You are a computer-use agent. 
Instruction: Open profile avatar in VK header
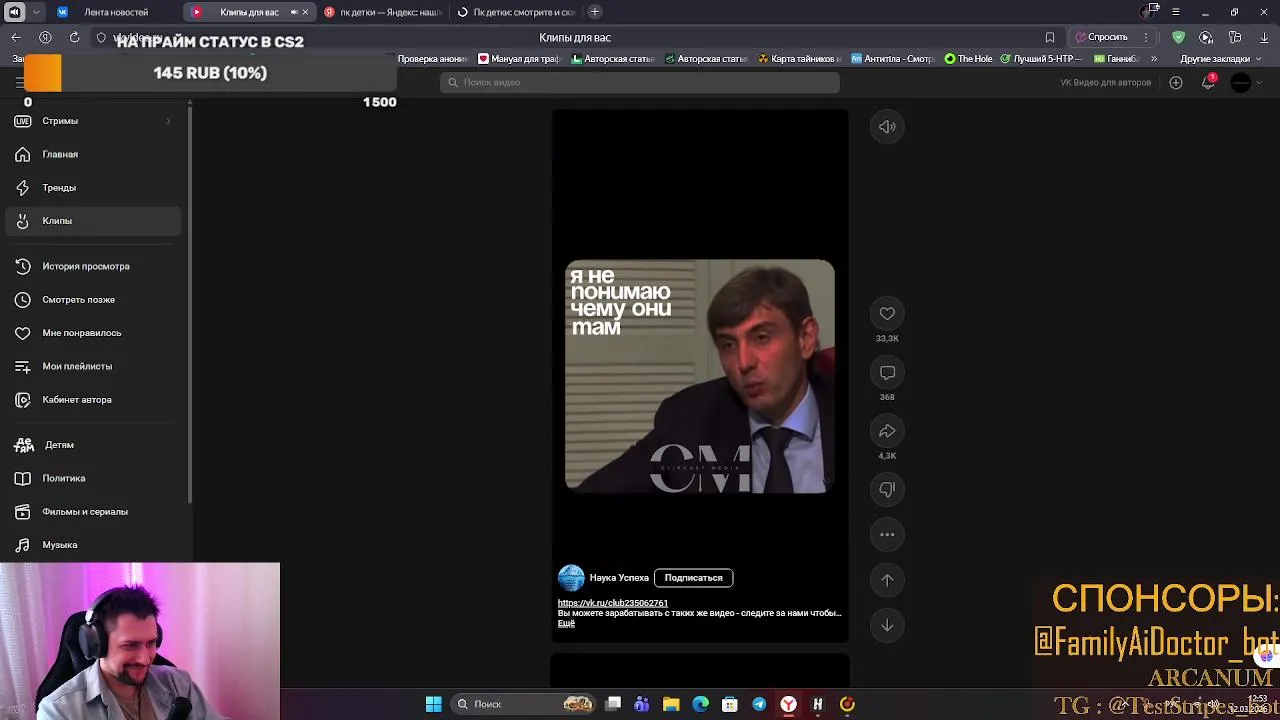1241,82
